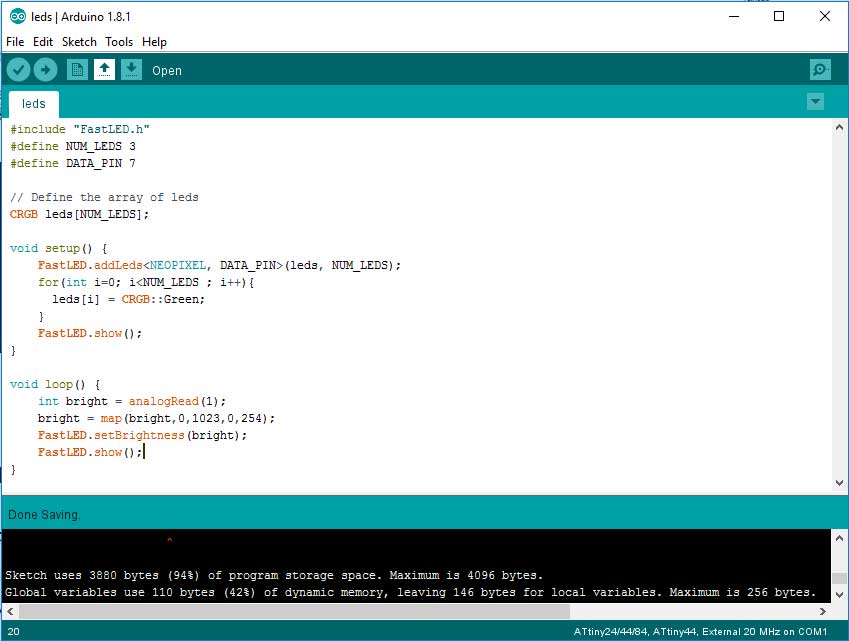Click the console scrollbar up arrow
Image resolution: width=849 pixels, height=641 pixels.
coord(839,538)
